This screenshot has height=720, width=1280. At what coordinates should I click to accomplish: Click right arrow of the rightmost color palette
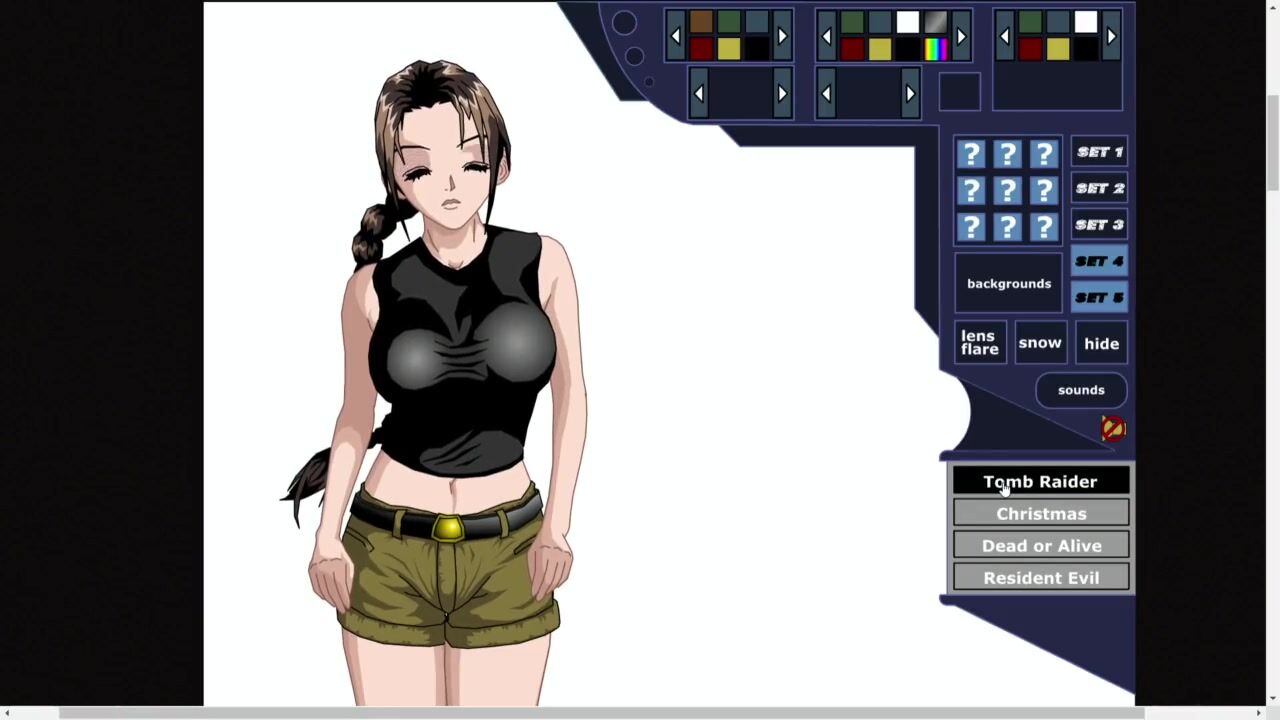click(x=1111, y=36)
